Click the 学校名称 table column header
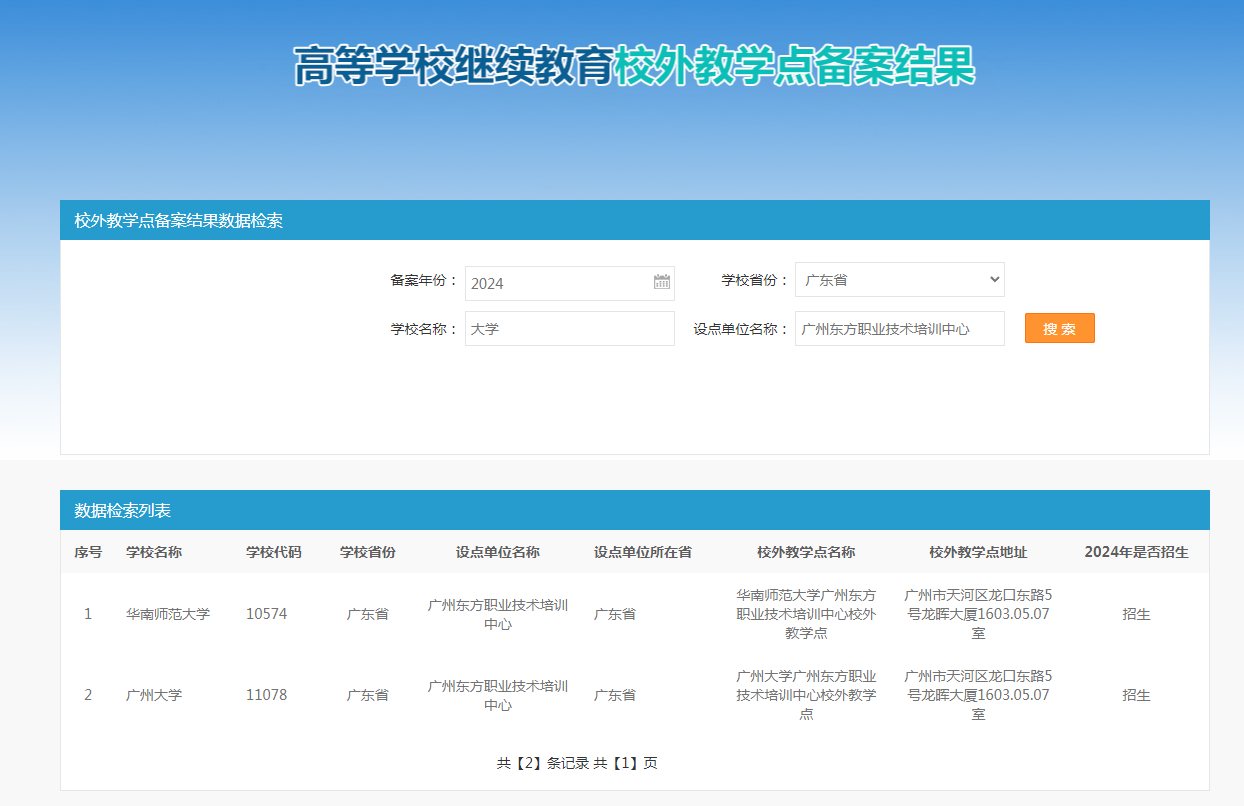This screenshot has width=1244, height=806. coord(154,552)
